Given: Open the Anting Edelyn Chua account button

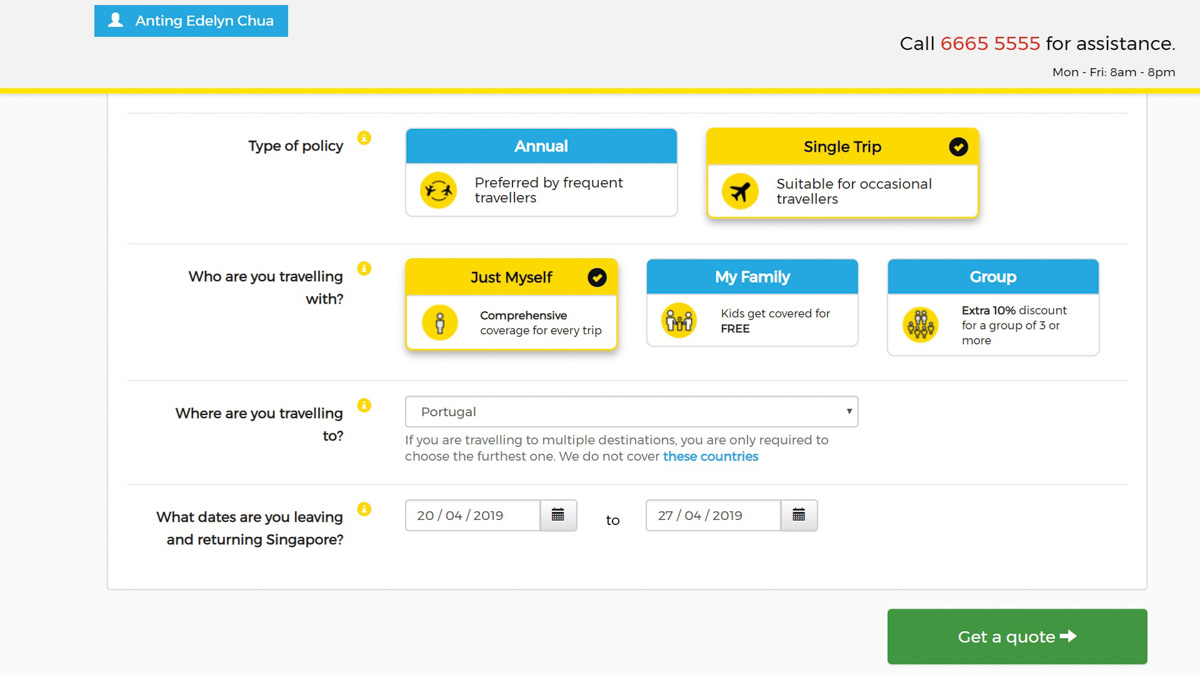Looking at the screenshot, I should [191, 20].
